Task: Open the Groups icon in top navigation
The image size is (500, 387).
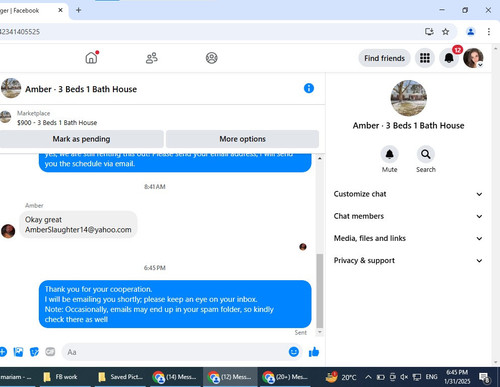Action: tap(211, 58)
